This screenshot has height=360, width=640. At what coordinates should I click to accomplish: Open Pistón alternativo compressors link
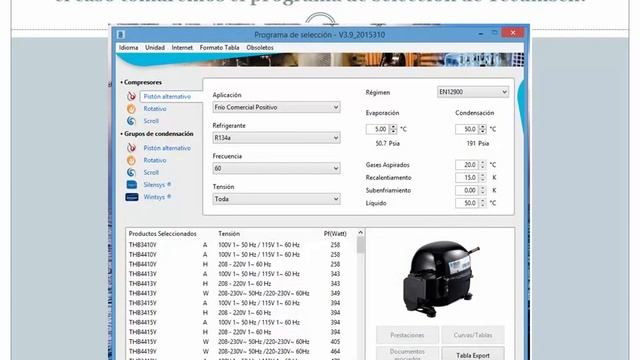point(167,97)
